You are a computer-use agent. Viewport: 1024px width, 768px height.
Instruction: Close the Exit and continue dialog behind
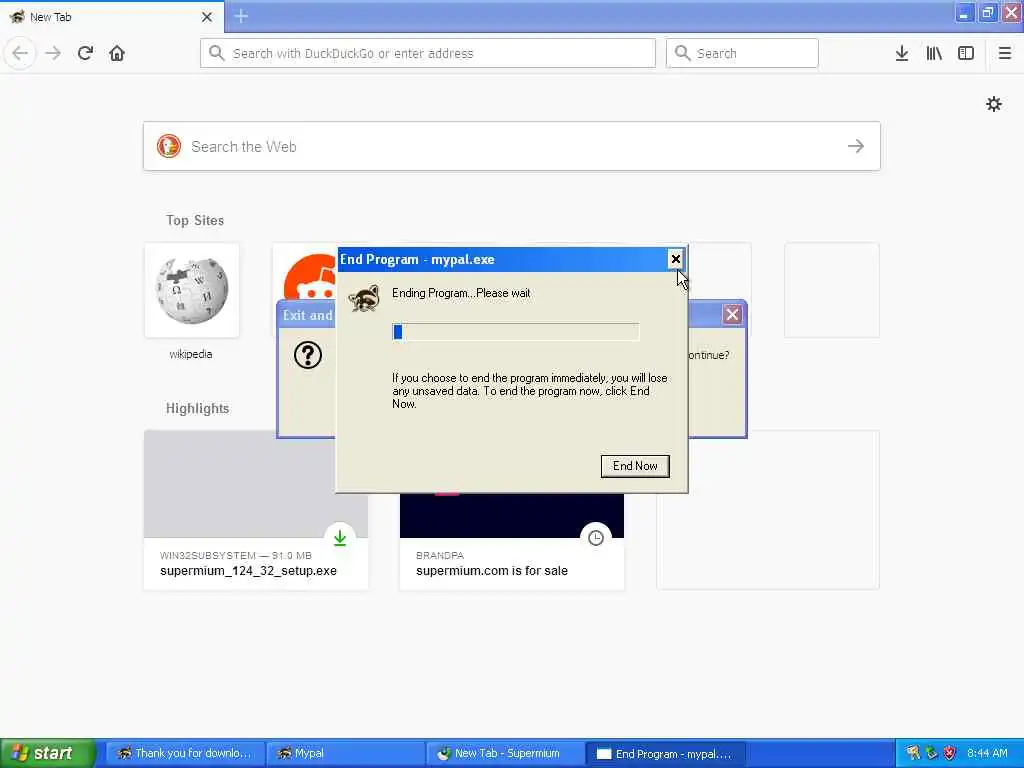[732, 315]
